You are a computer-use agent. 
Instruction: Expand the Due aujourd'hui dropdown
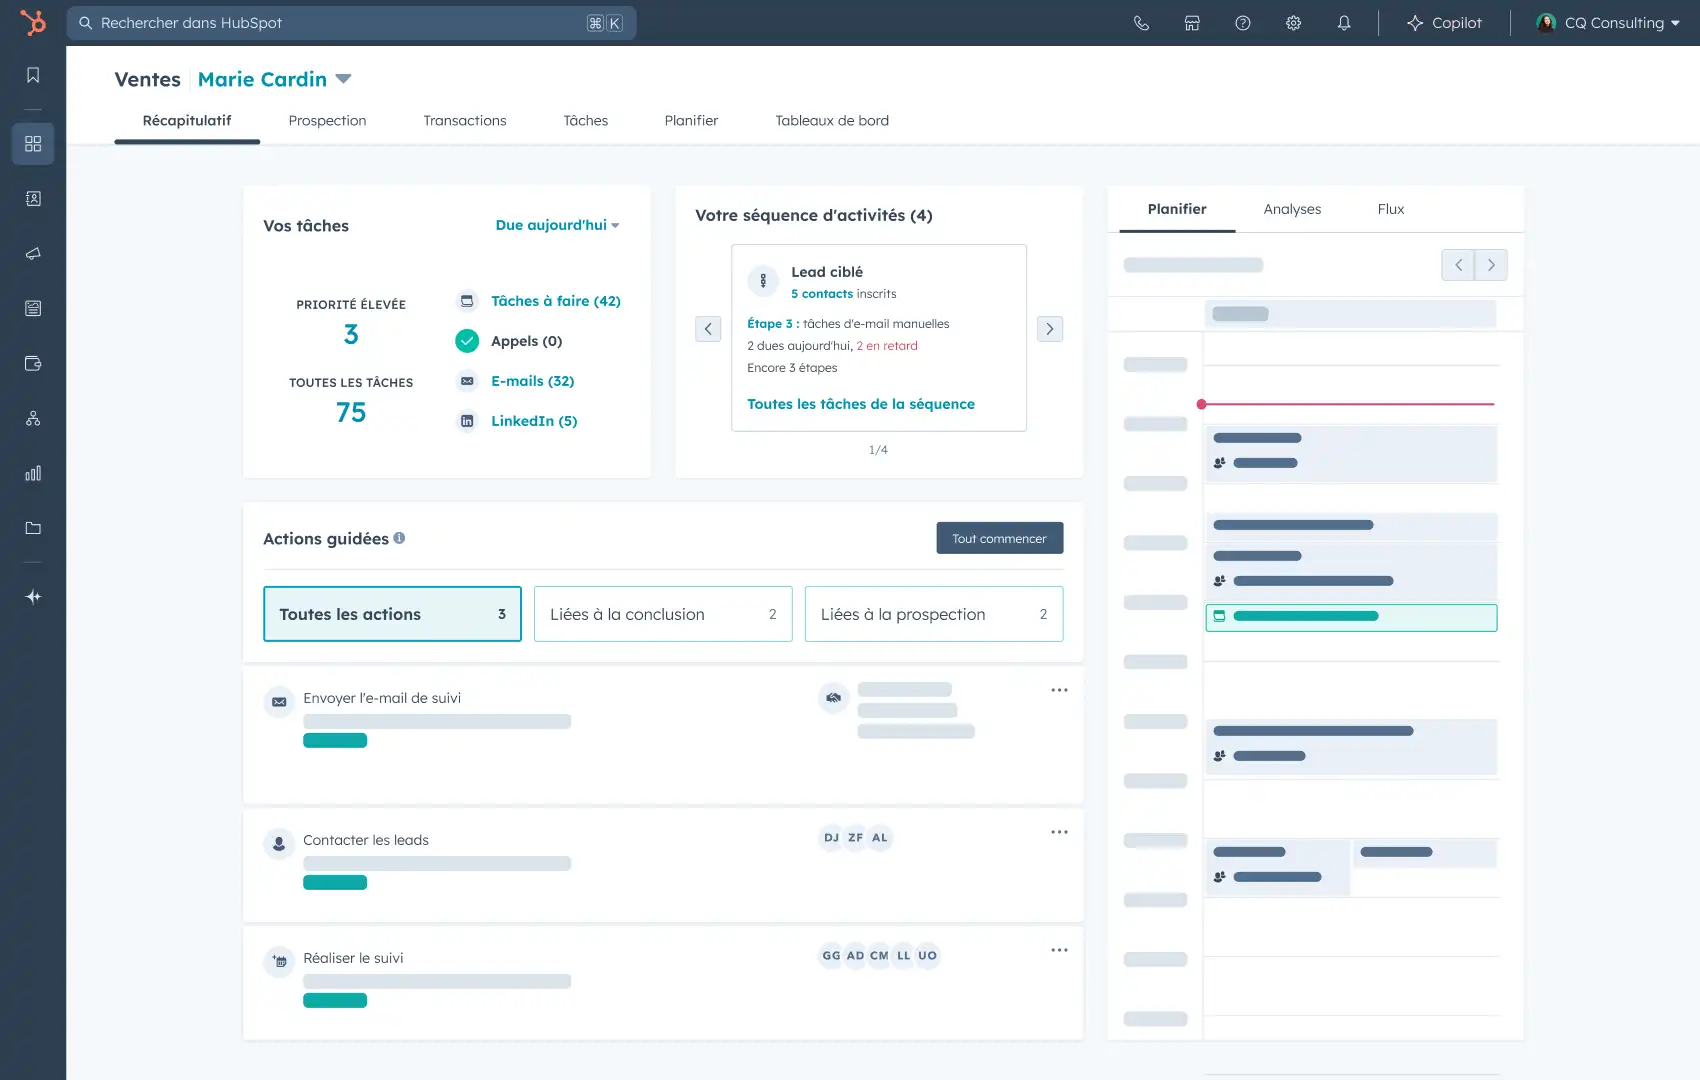coord(557,225)
